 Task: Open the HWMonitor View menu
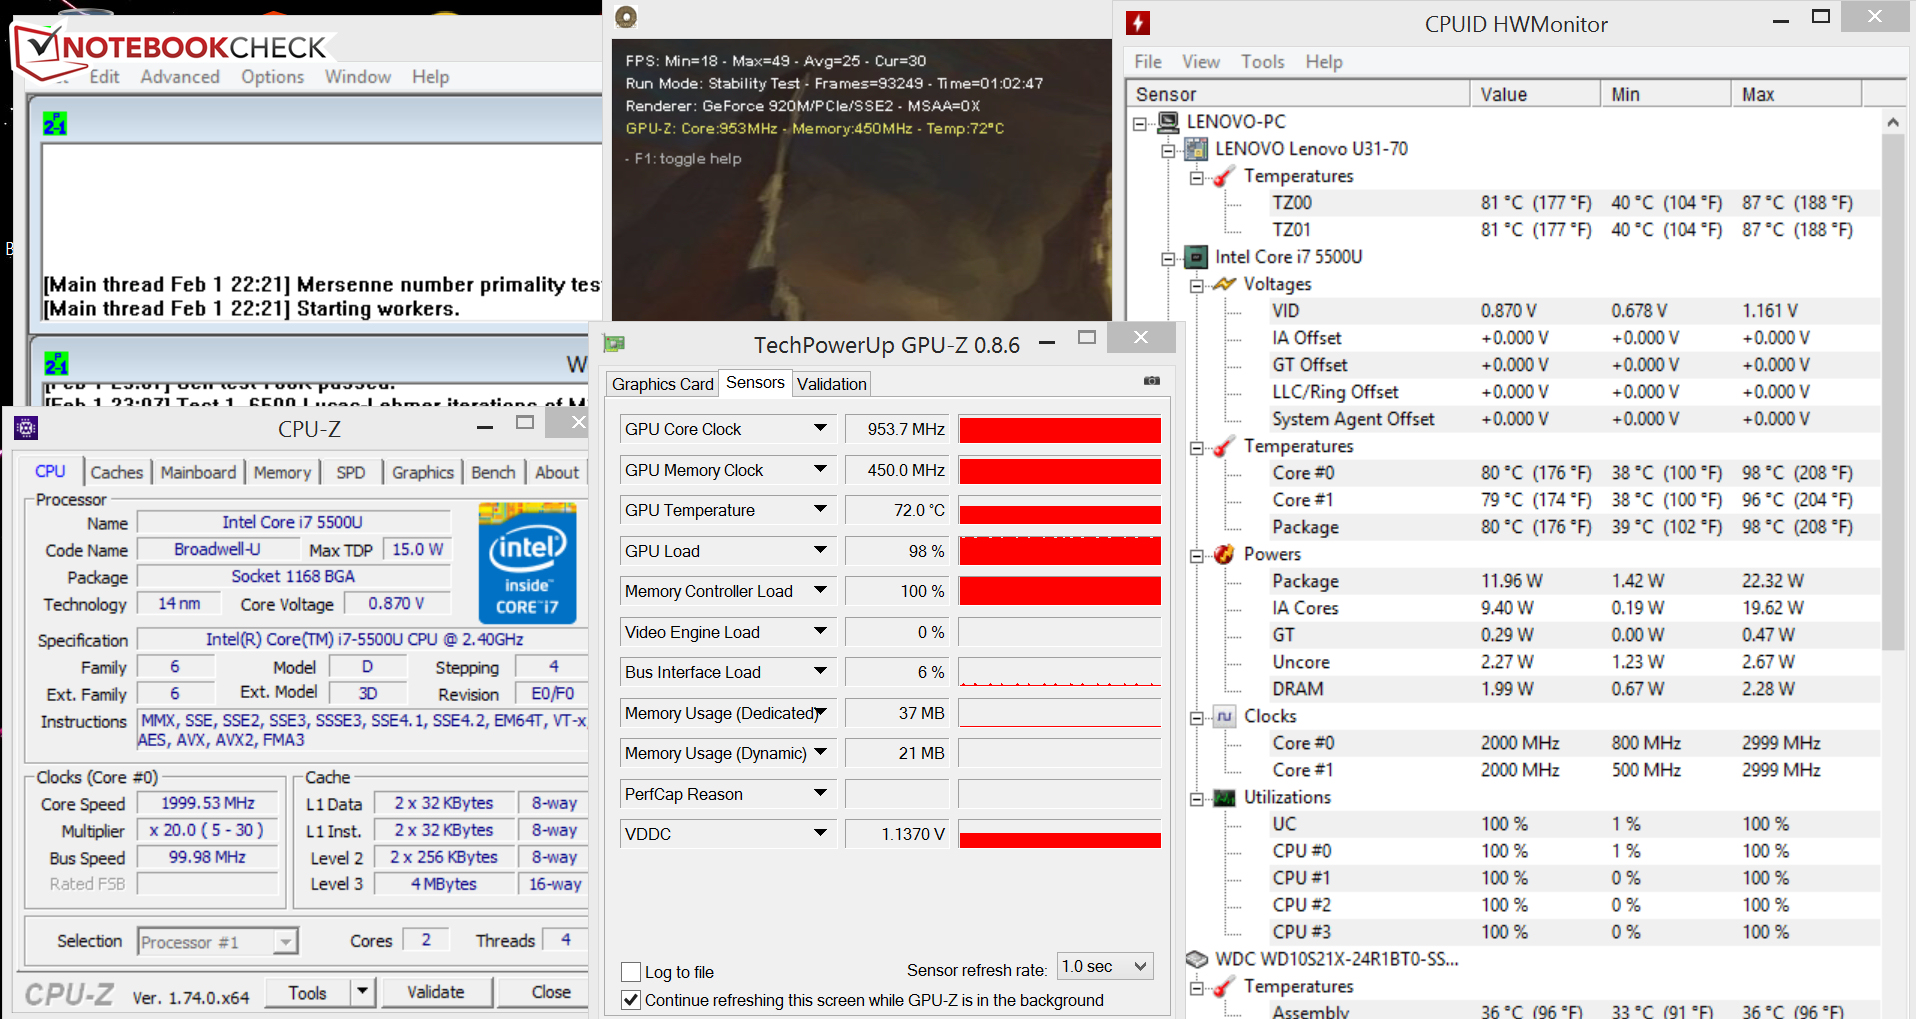(x=1201, y=62)
